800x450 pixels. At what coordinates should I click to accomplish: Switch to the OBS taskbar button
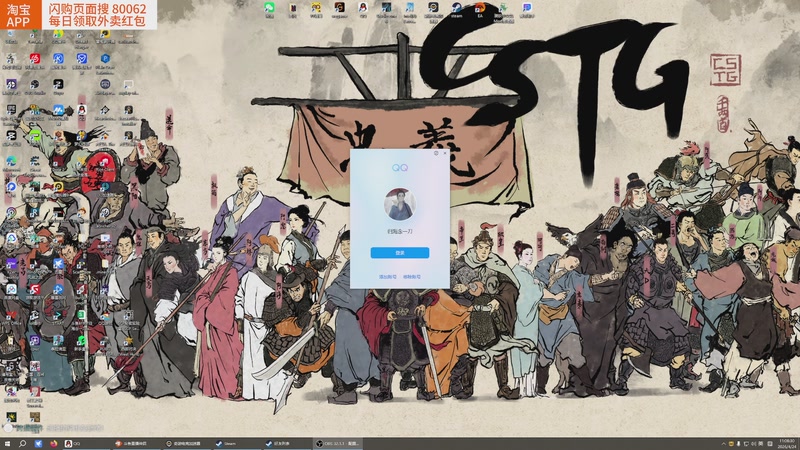click(337, 444)
